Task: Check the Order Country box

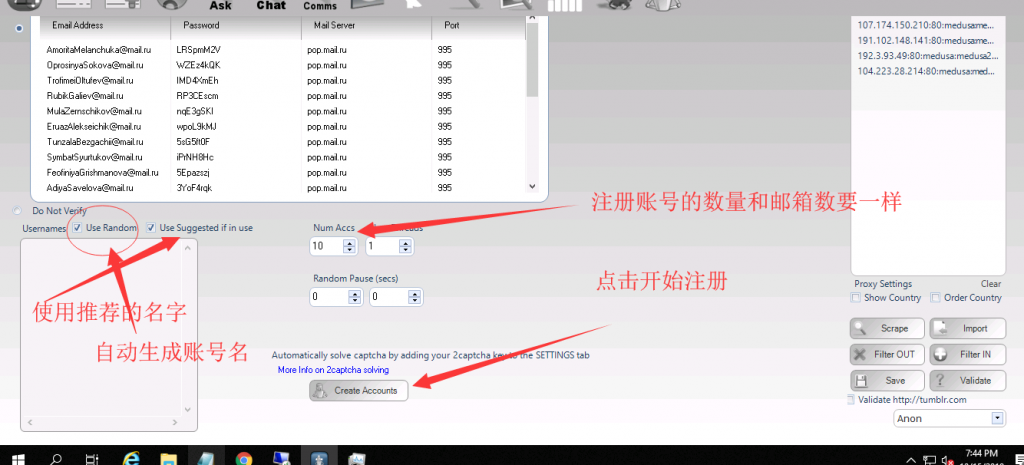Action: [935, 298]
